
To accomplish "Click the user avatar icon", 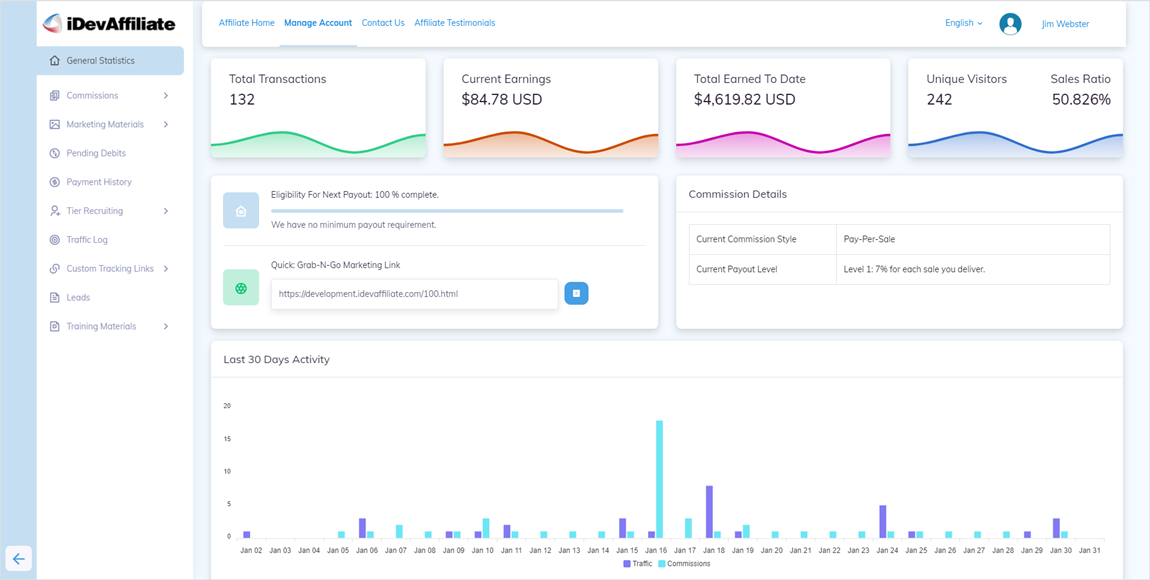I will (1010, 23).
